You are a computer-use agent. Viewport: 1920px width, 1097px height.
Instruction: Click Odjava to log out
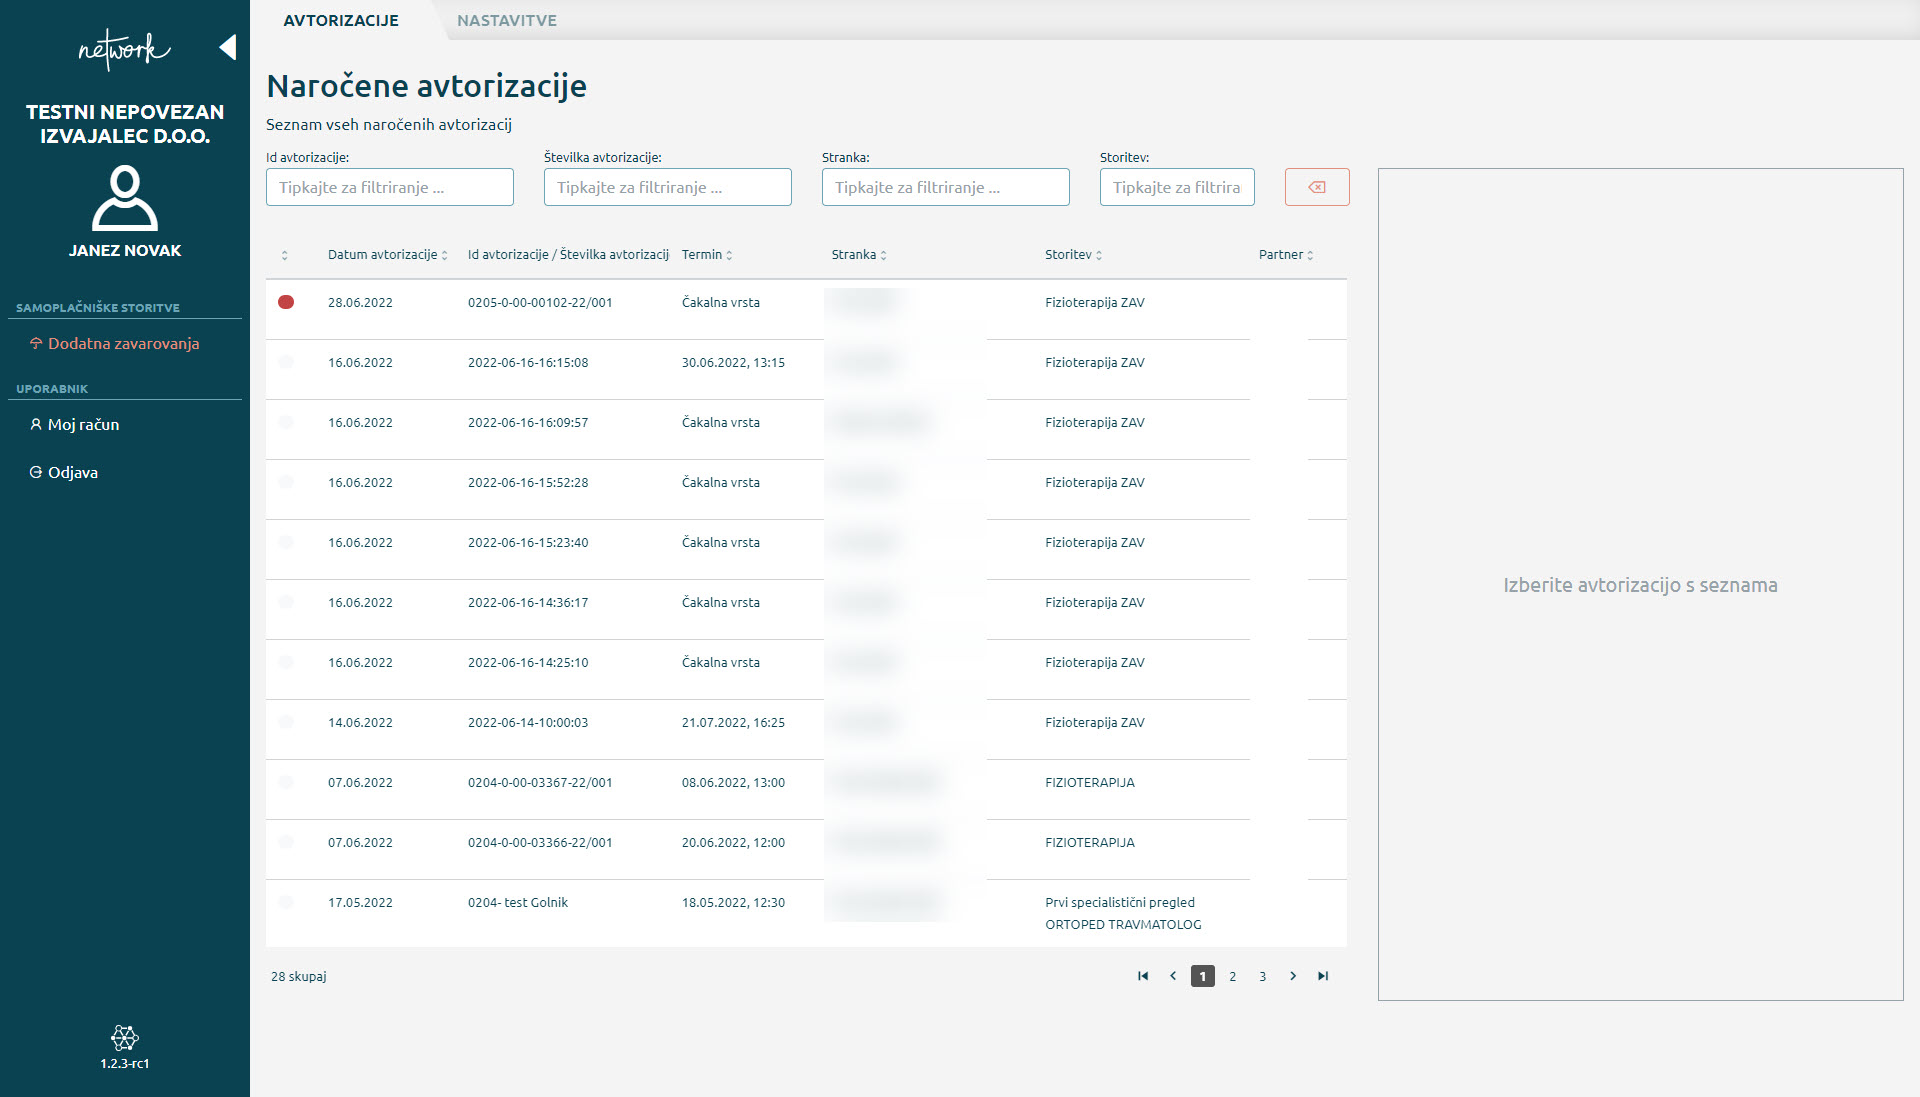click(72, 472)
